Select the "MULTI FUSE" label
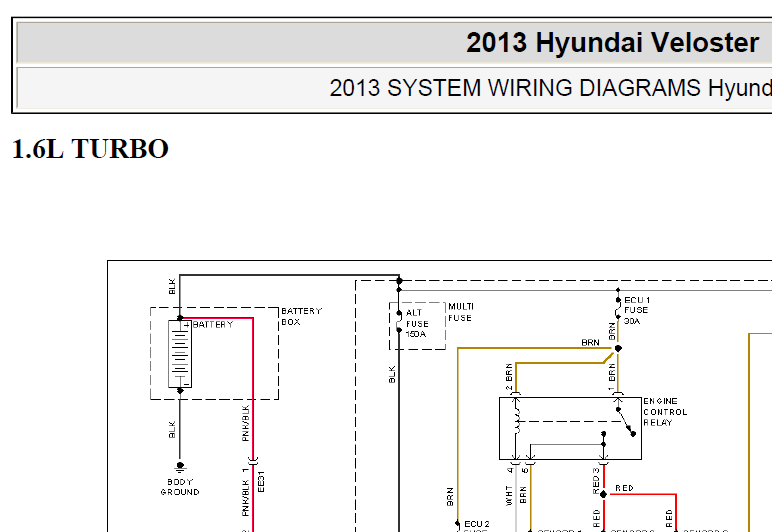 (x=460, y=312)
